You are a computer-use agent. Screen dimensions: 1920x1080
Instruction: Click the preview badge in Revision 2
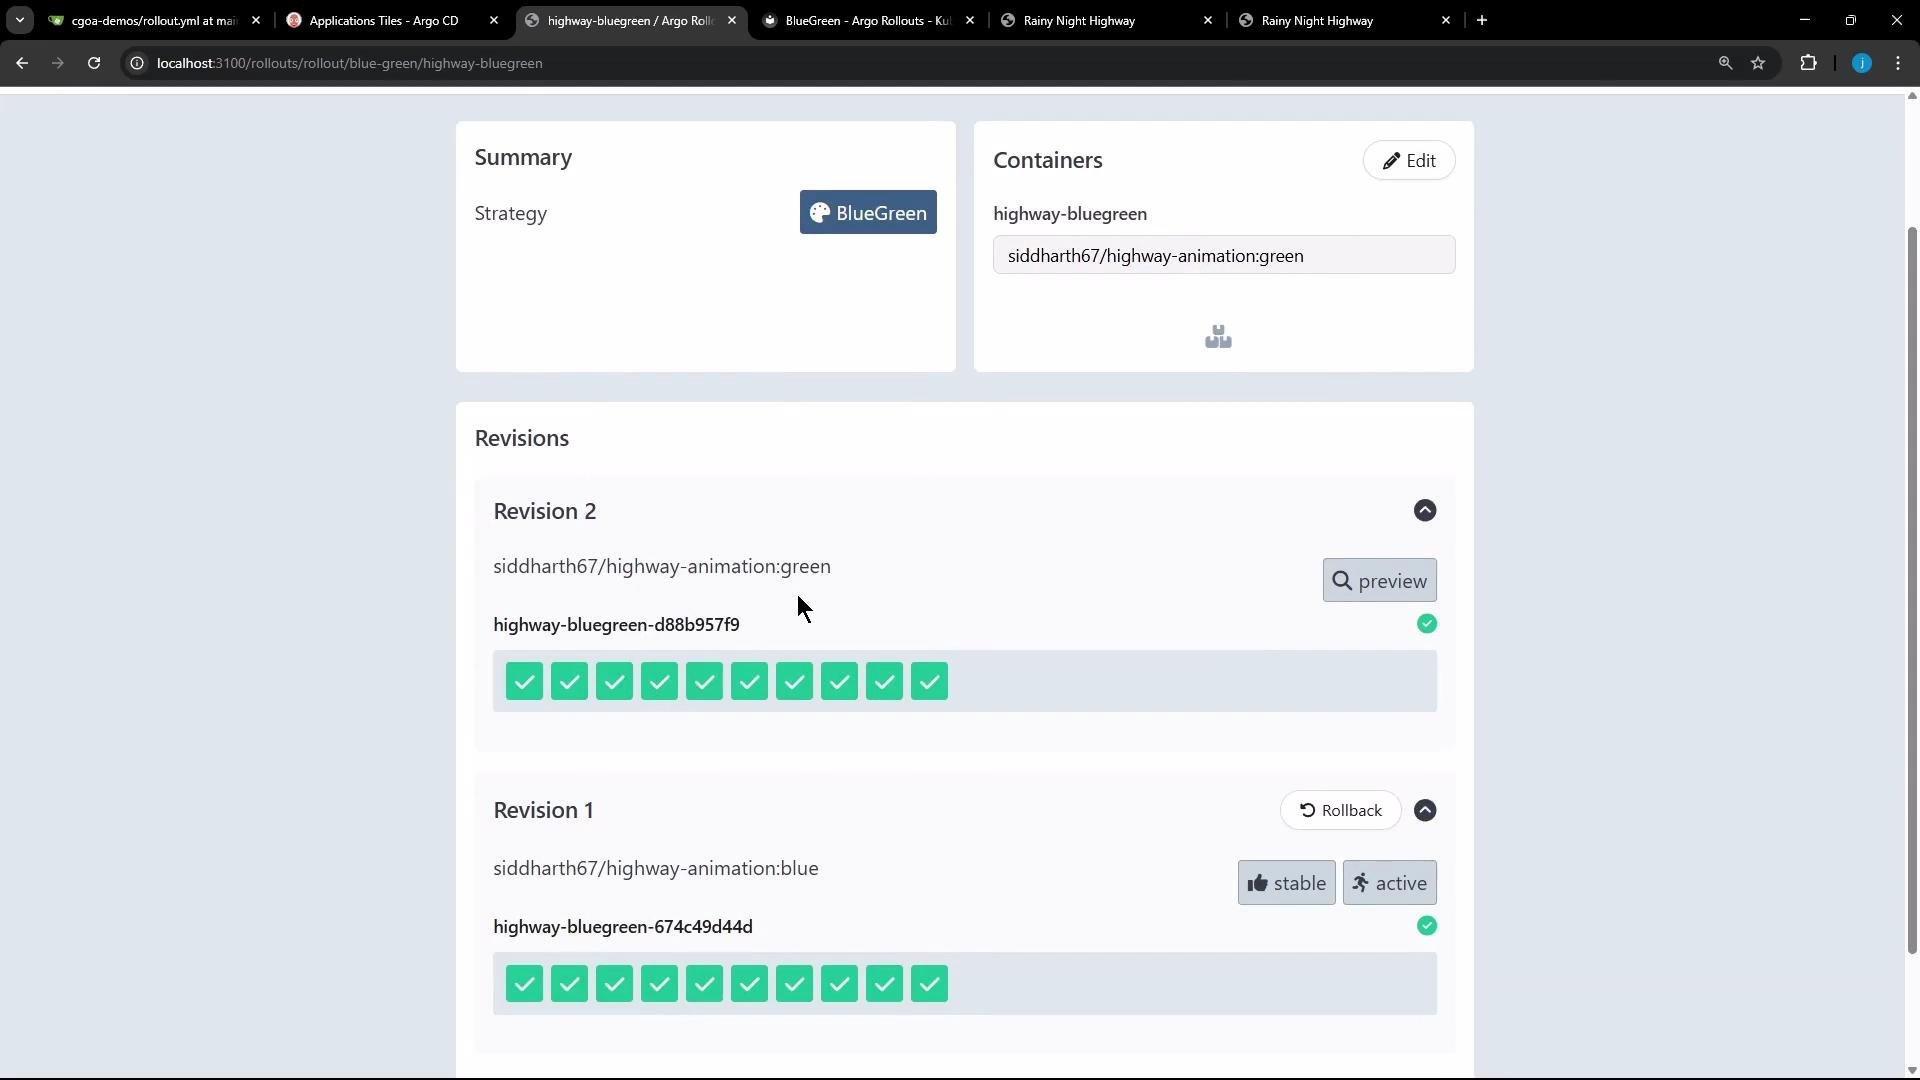(x=1379, y=580)
